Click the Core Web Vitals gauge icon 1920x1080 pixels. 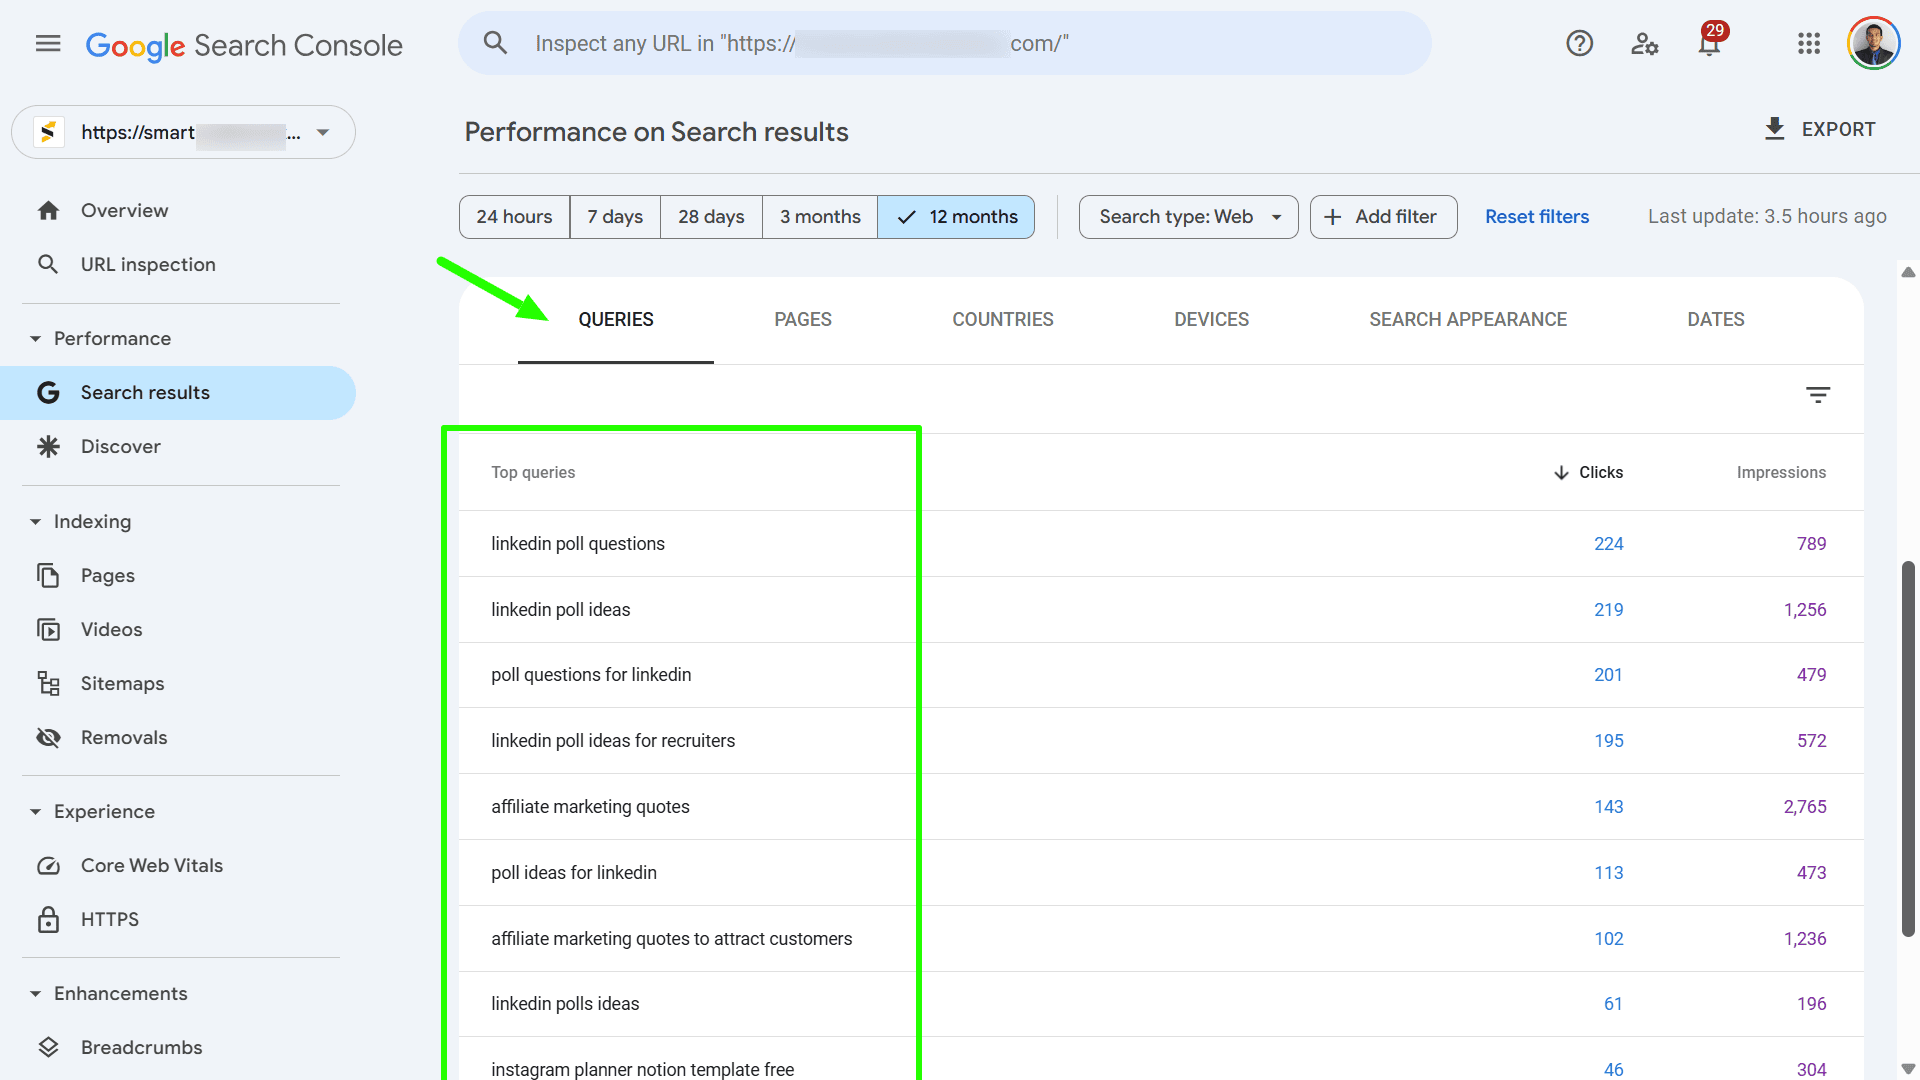48,866
